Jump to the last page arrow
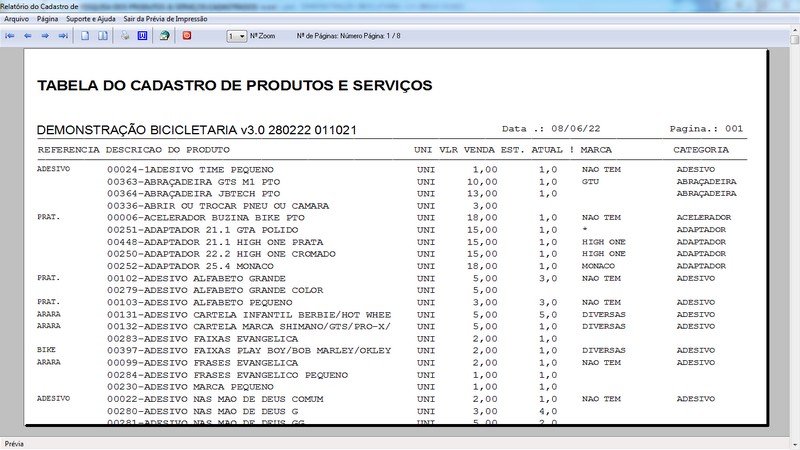The width and height of the screenshot is (800, 450). click(x=63, y=36)
